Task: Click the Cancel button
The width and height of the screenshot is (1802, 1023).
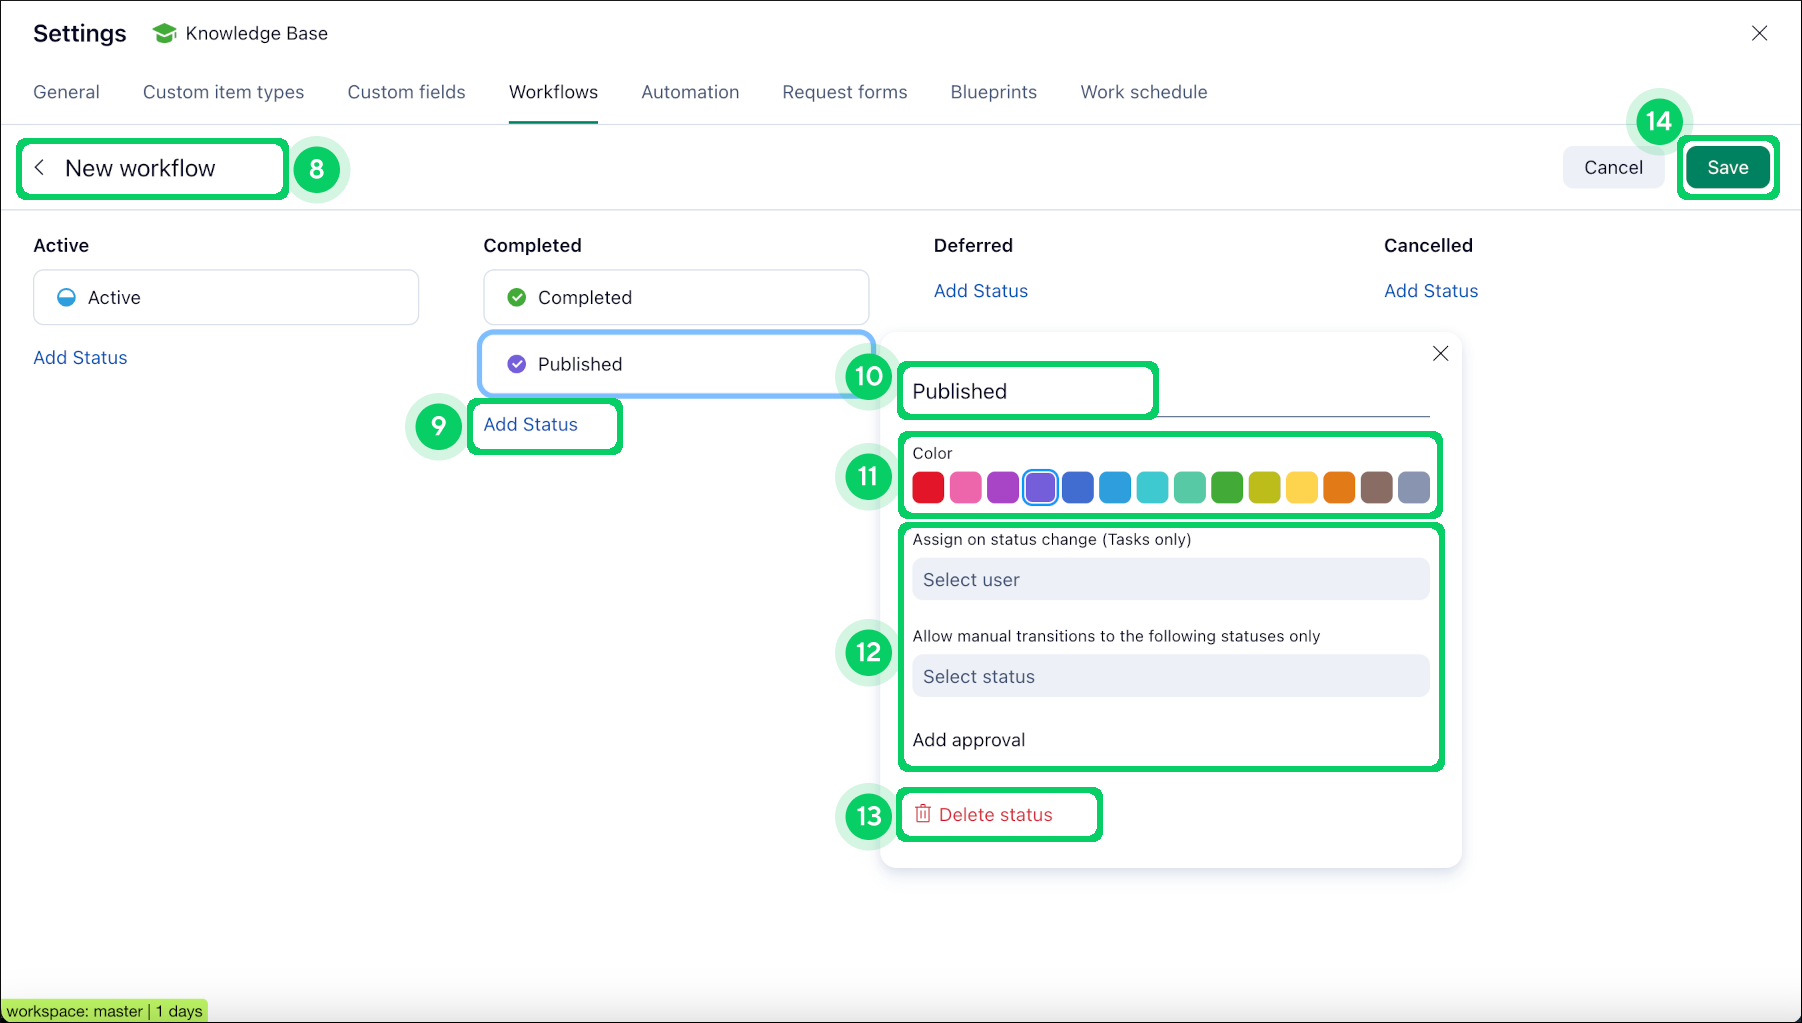Action: coord(1613,167)
